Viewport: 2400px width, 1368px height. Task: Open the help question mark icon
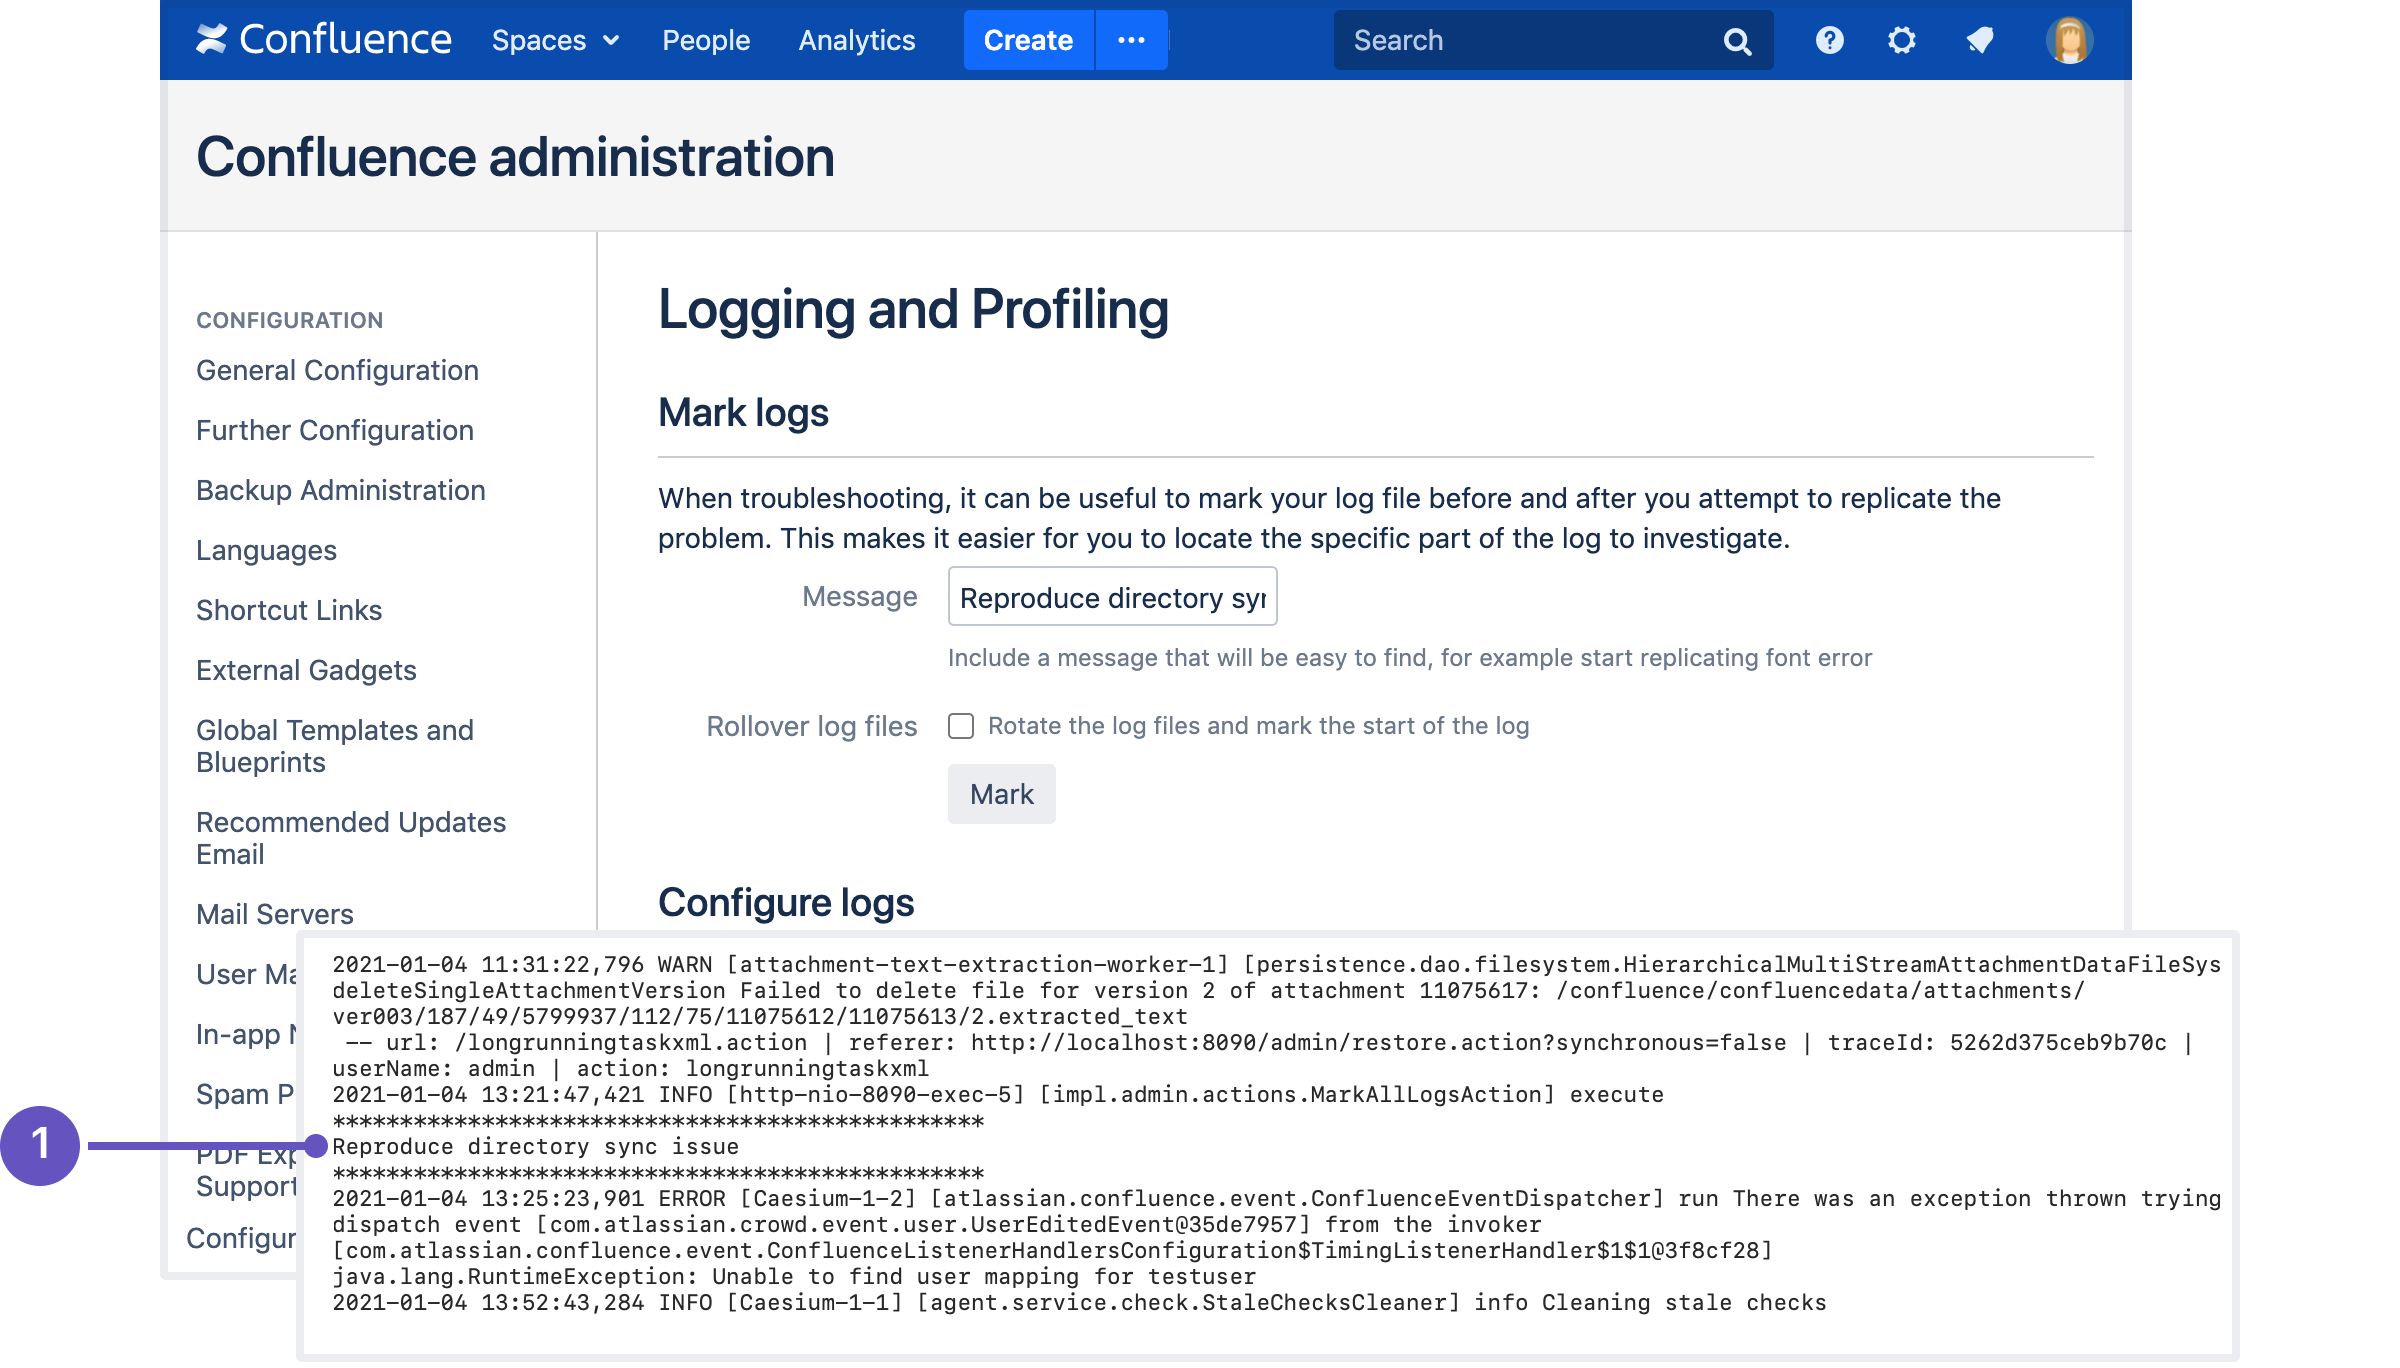[x=1829, y=40]
